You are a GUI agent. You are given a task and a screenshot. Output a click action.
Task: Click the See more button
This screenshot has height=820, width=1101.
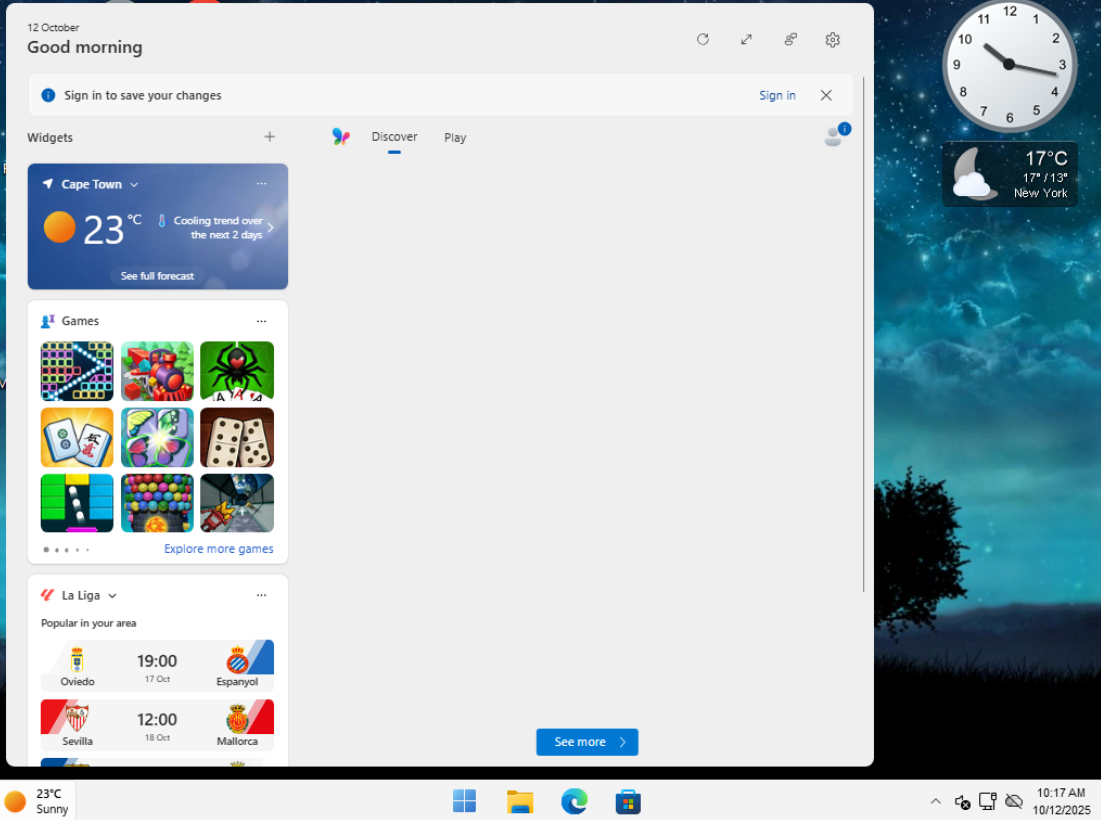click(x=587, y=742)
